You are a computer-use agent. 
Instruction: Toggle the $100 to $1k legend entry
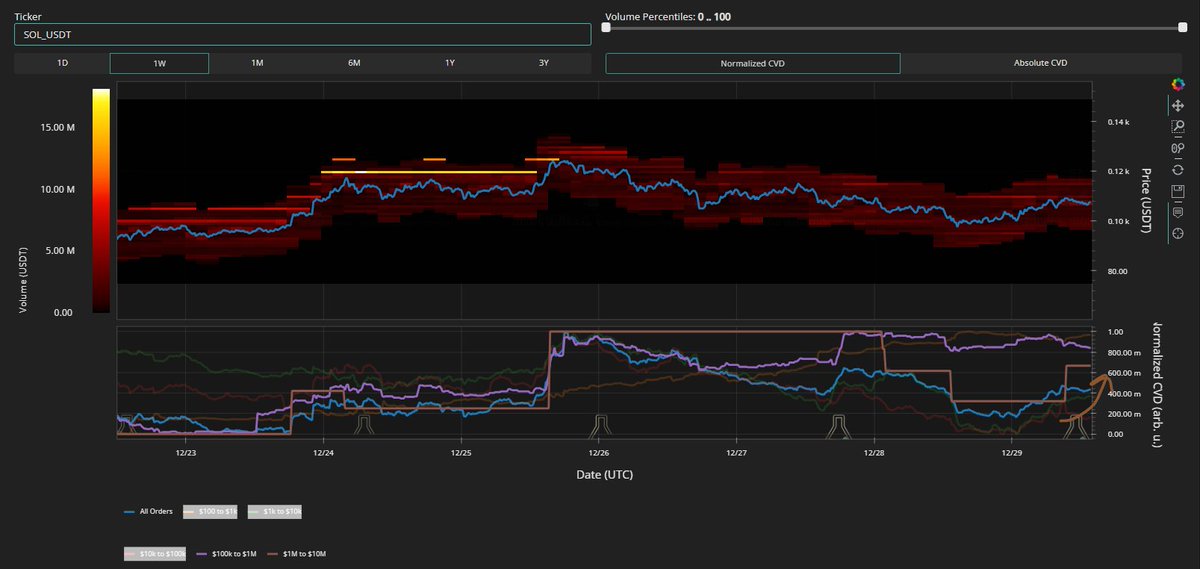point(212,511)
